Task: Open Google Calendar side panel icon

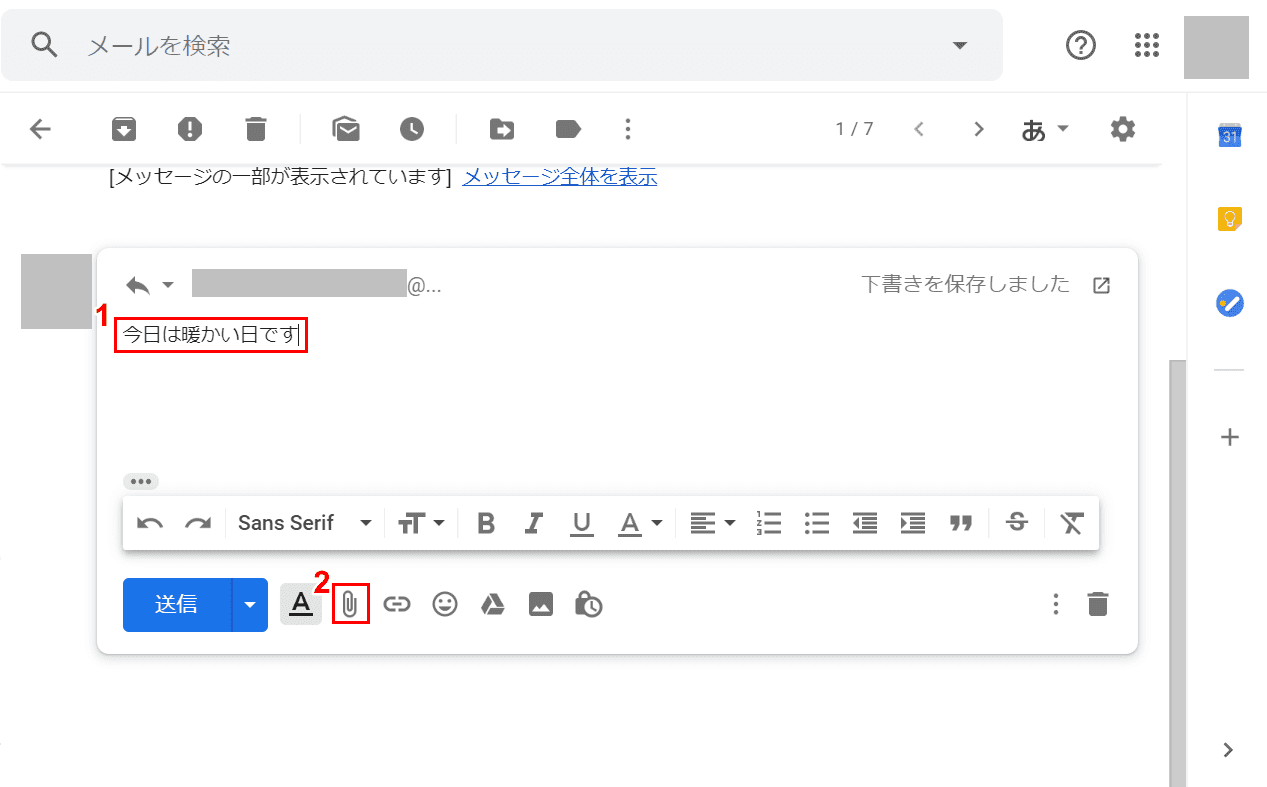Action: coord(1230,136)
